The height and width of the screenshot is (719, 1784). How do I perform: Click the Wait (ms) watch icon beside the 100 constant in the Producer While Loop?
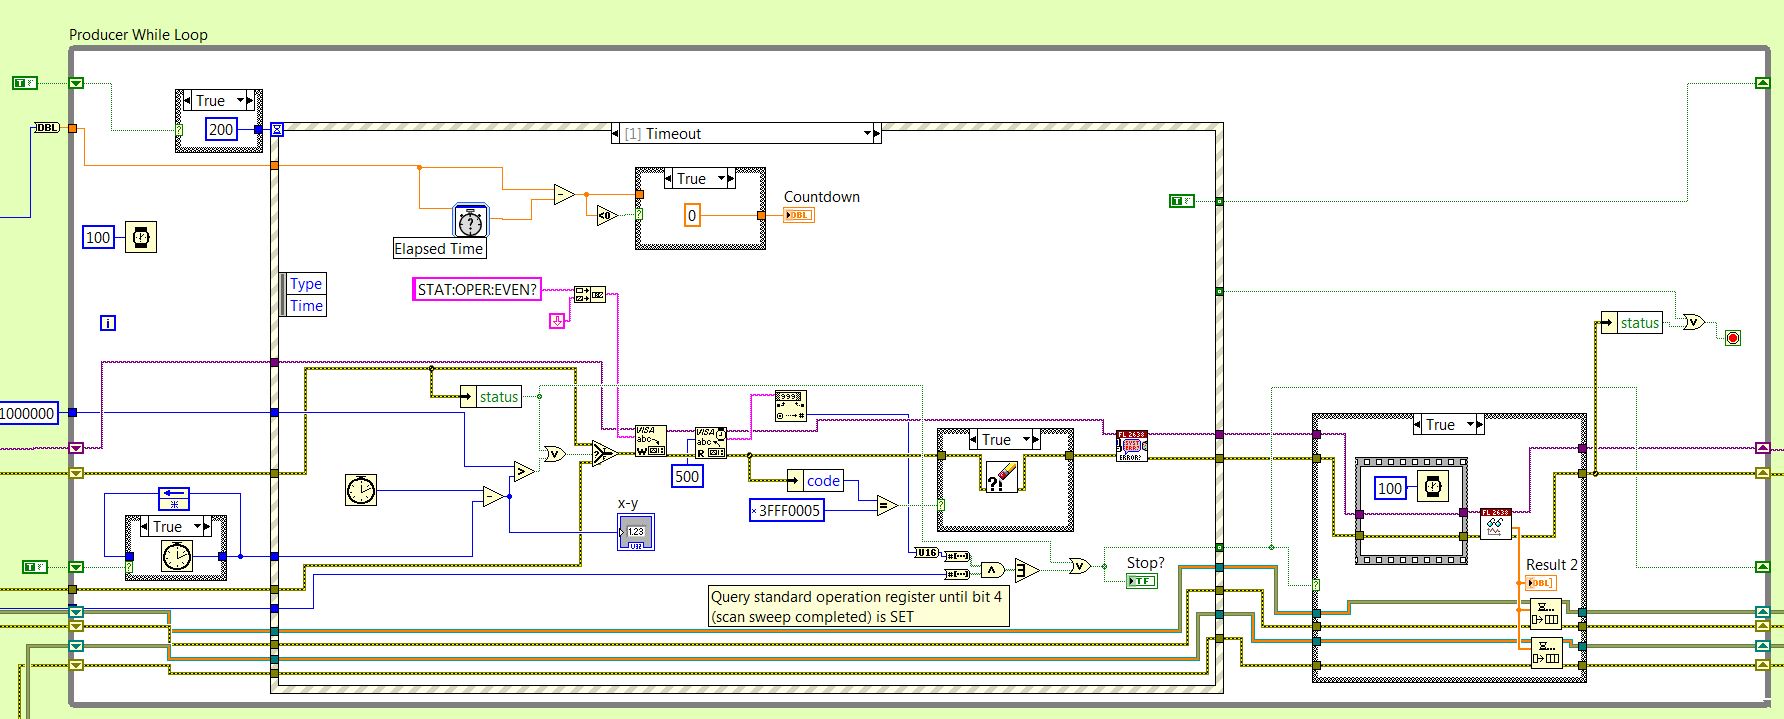(141, 237)
